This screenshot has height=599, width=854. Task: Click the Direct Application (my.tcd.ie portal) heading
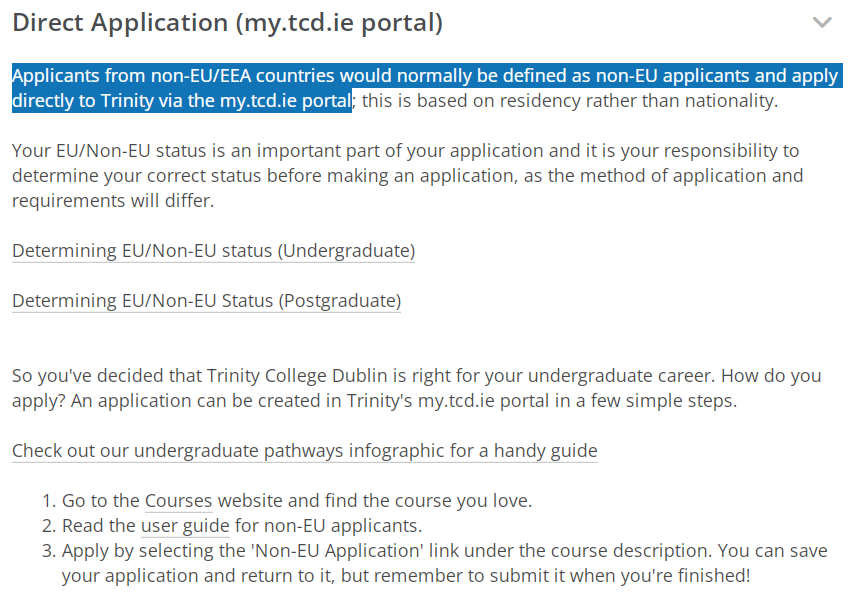pos(227,23)
